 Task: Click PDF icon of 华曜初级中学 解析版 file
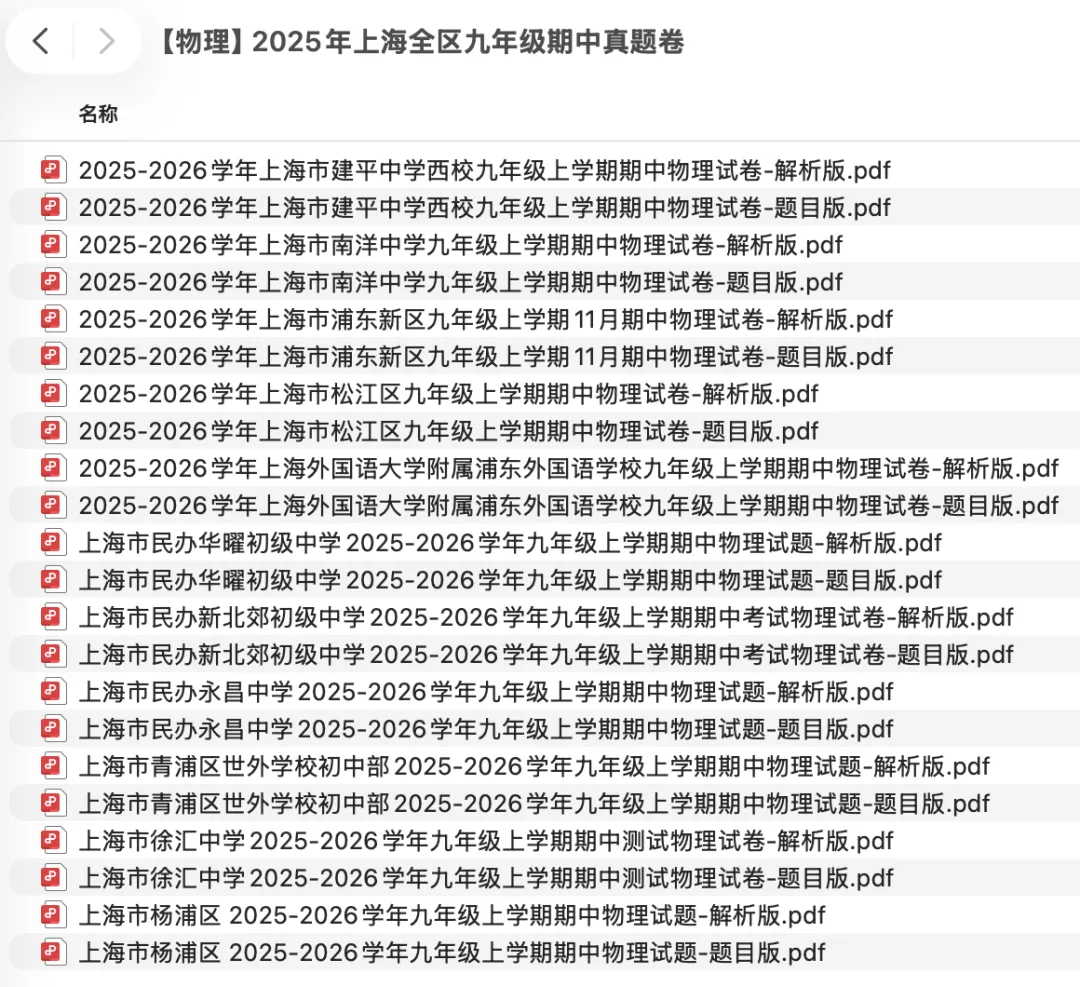click(x=53, y=543)
